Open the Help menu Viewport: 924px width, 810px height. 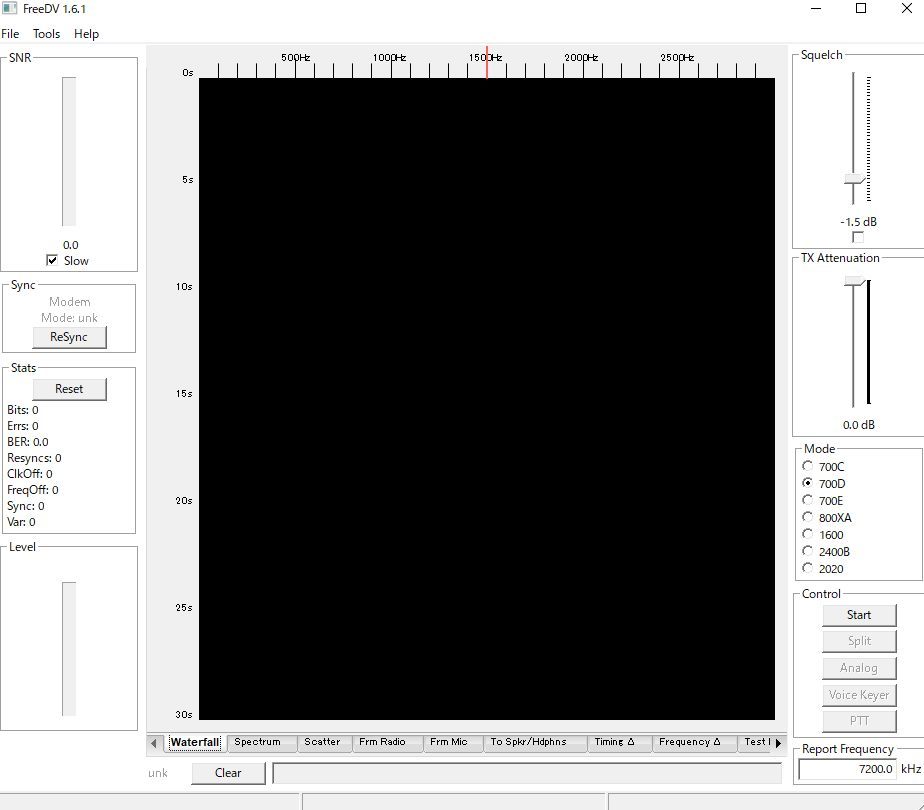(86, 34)
